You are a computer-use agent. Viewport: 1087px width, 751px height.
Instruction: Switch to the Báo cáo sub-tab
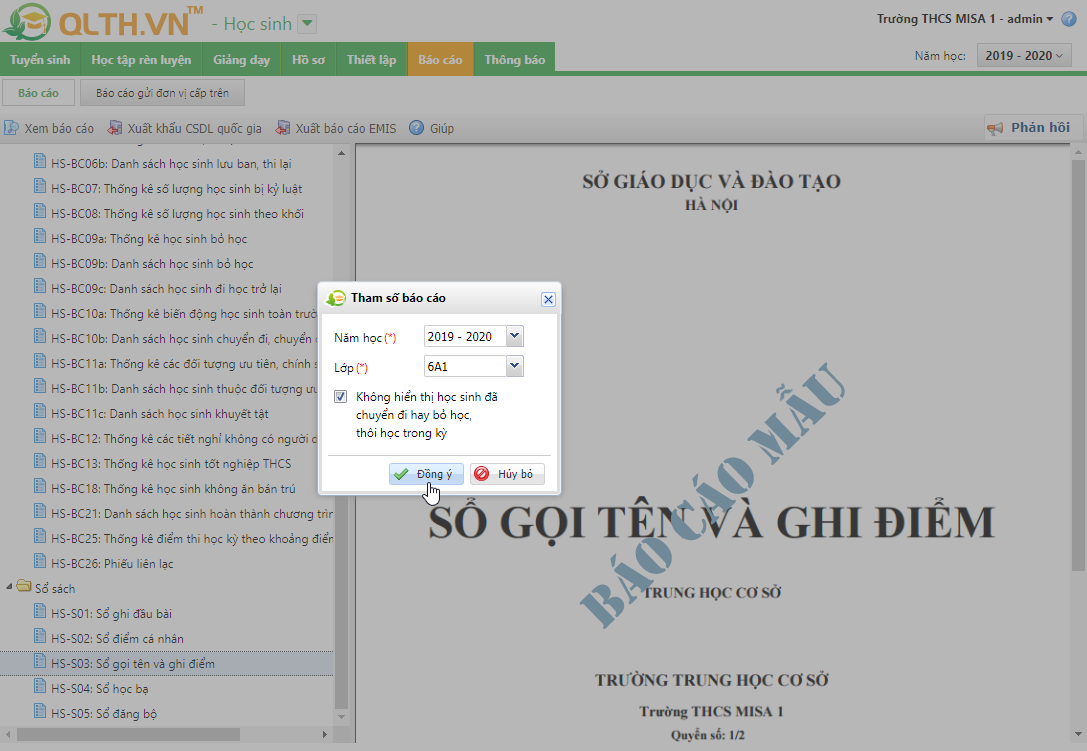(x=38, y=93)
